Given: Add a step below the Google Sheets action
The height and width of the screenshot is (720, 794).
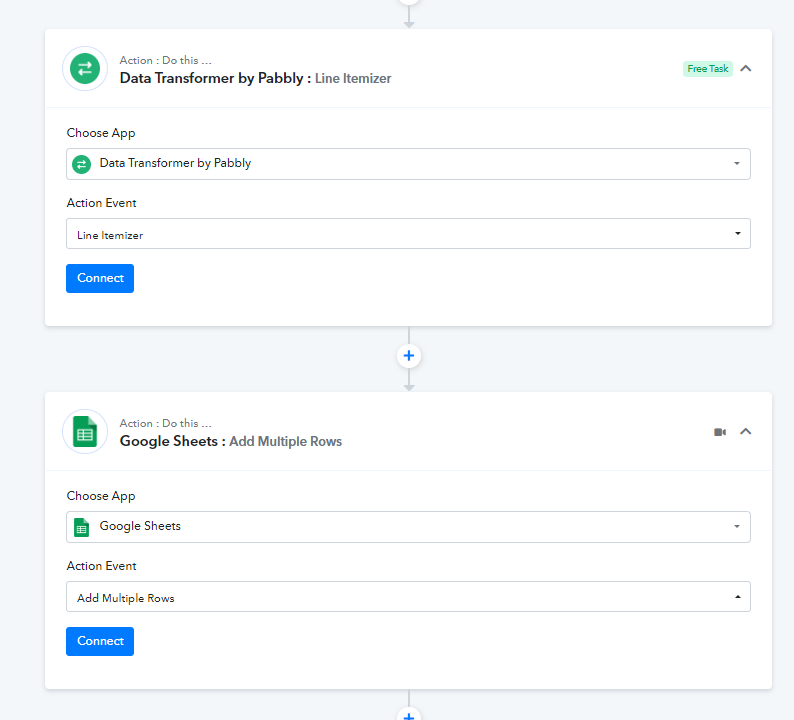Looking at the screenshot, I should (409, 714).
